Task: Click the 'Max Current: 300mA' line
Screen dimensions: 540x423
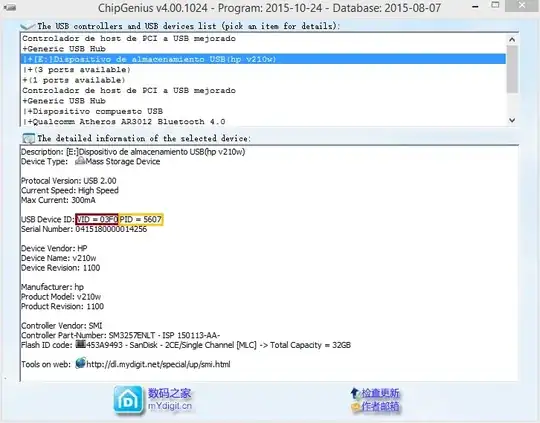Action: click(59, 200)
